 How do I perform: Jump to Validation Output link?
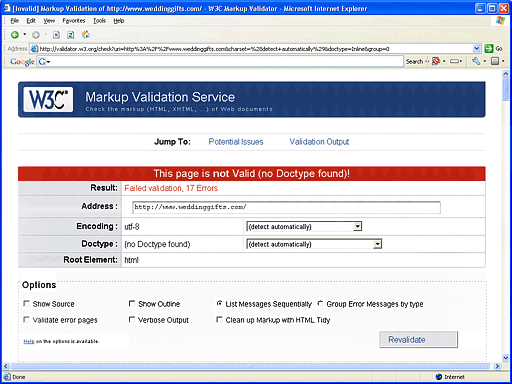319,142
